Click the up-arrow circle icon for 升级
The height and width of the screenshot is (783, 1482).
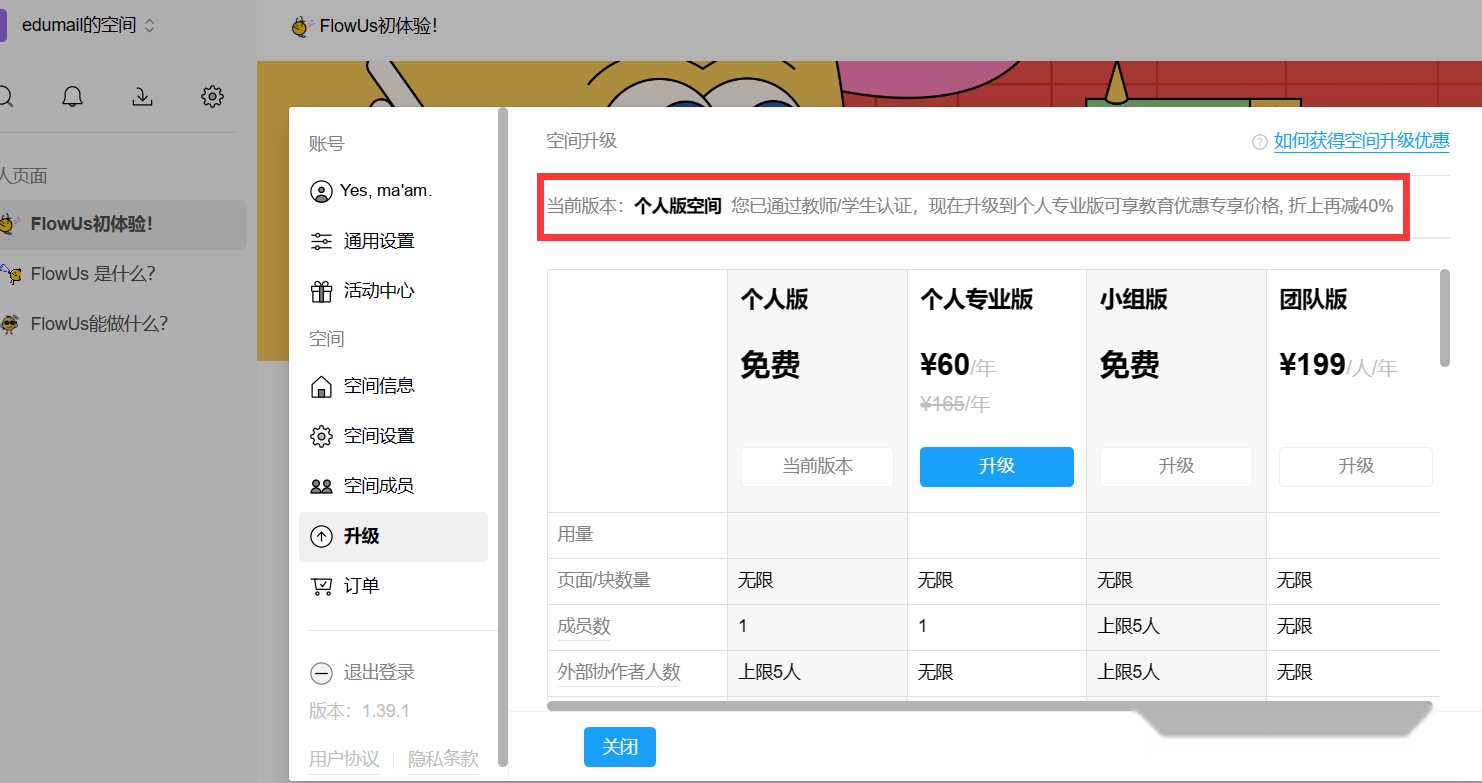[321, 536]
